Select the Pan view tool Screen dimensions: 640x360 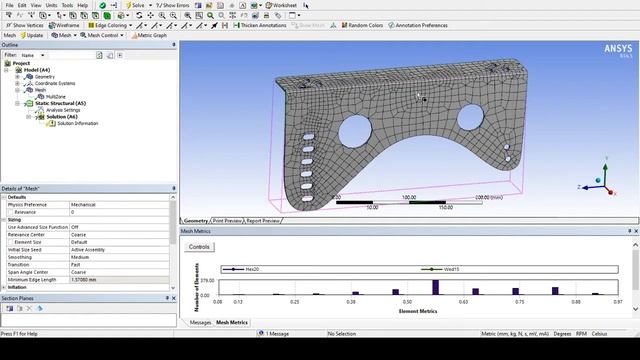click(151, 16)
